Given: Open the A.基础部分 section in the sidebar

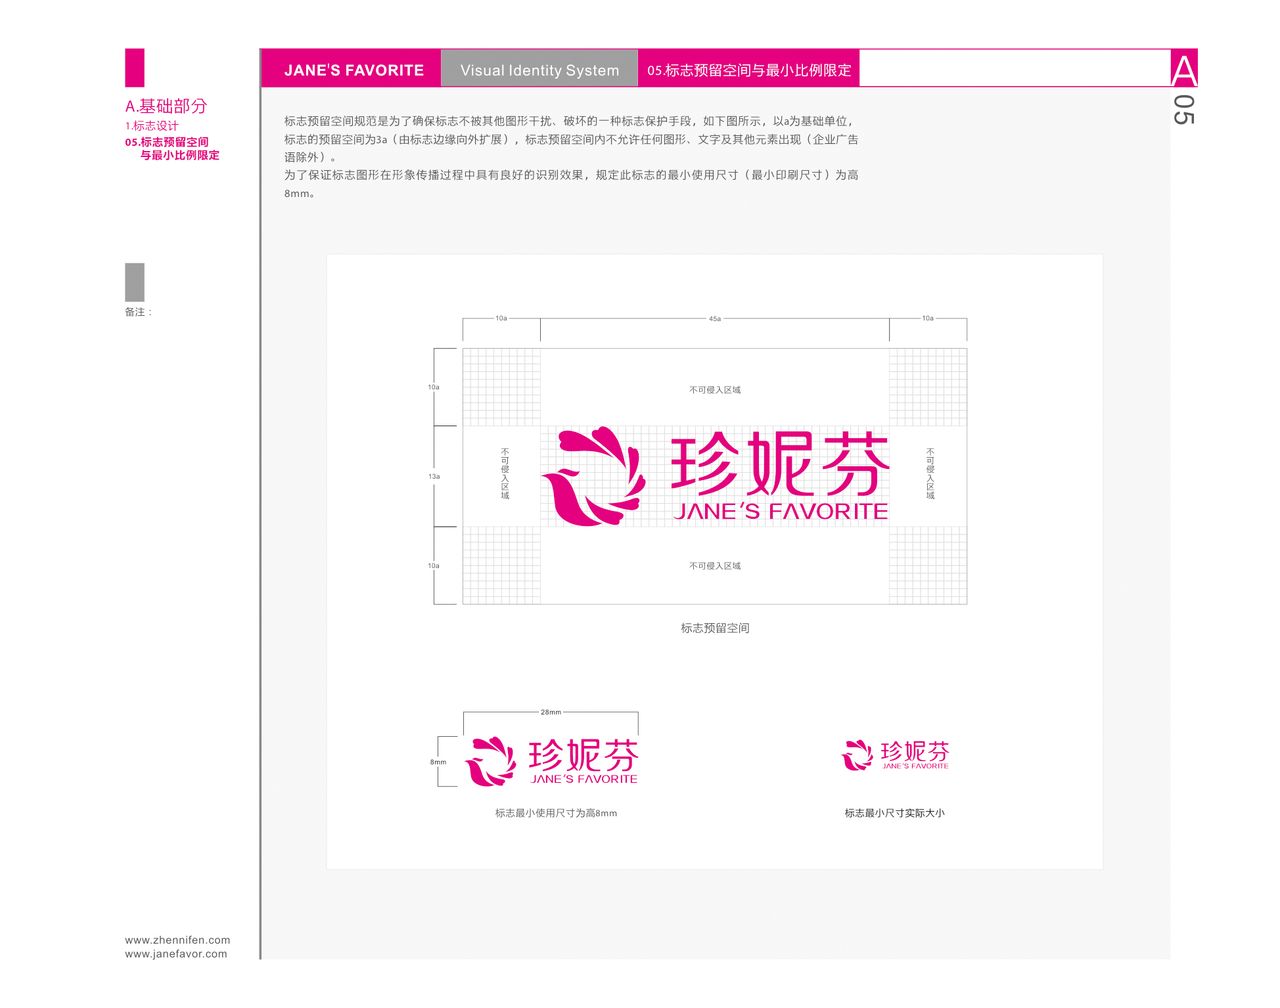Looking at the screenshot, I should (x=166, y=106).
